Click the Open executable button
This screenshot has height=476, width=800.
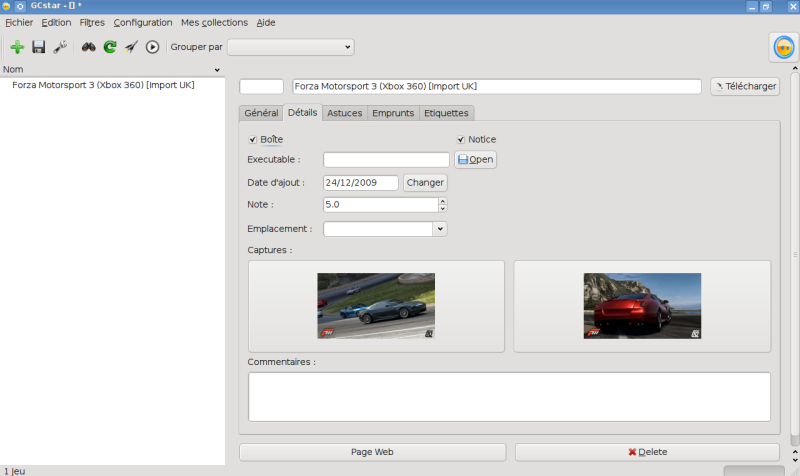point(476,160)
